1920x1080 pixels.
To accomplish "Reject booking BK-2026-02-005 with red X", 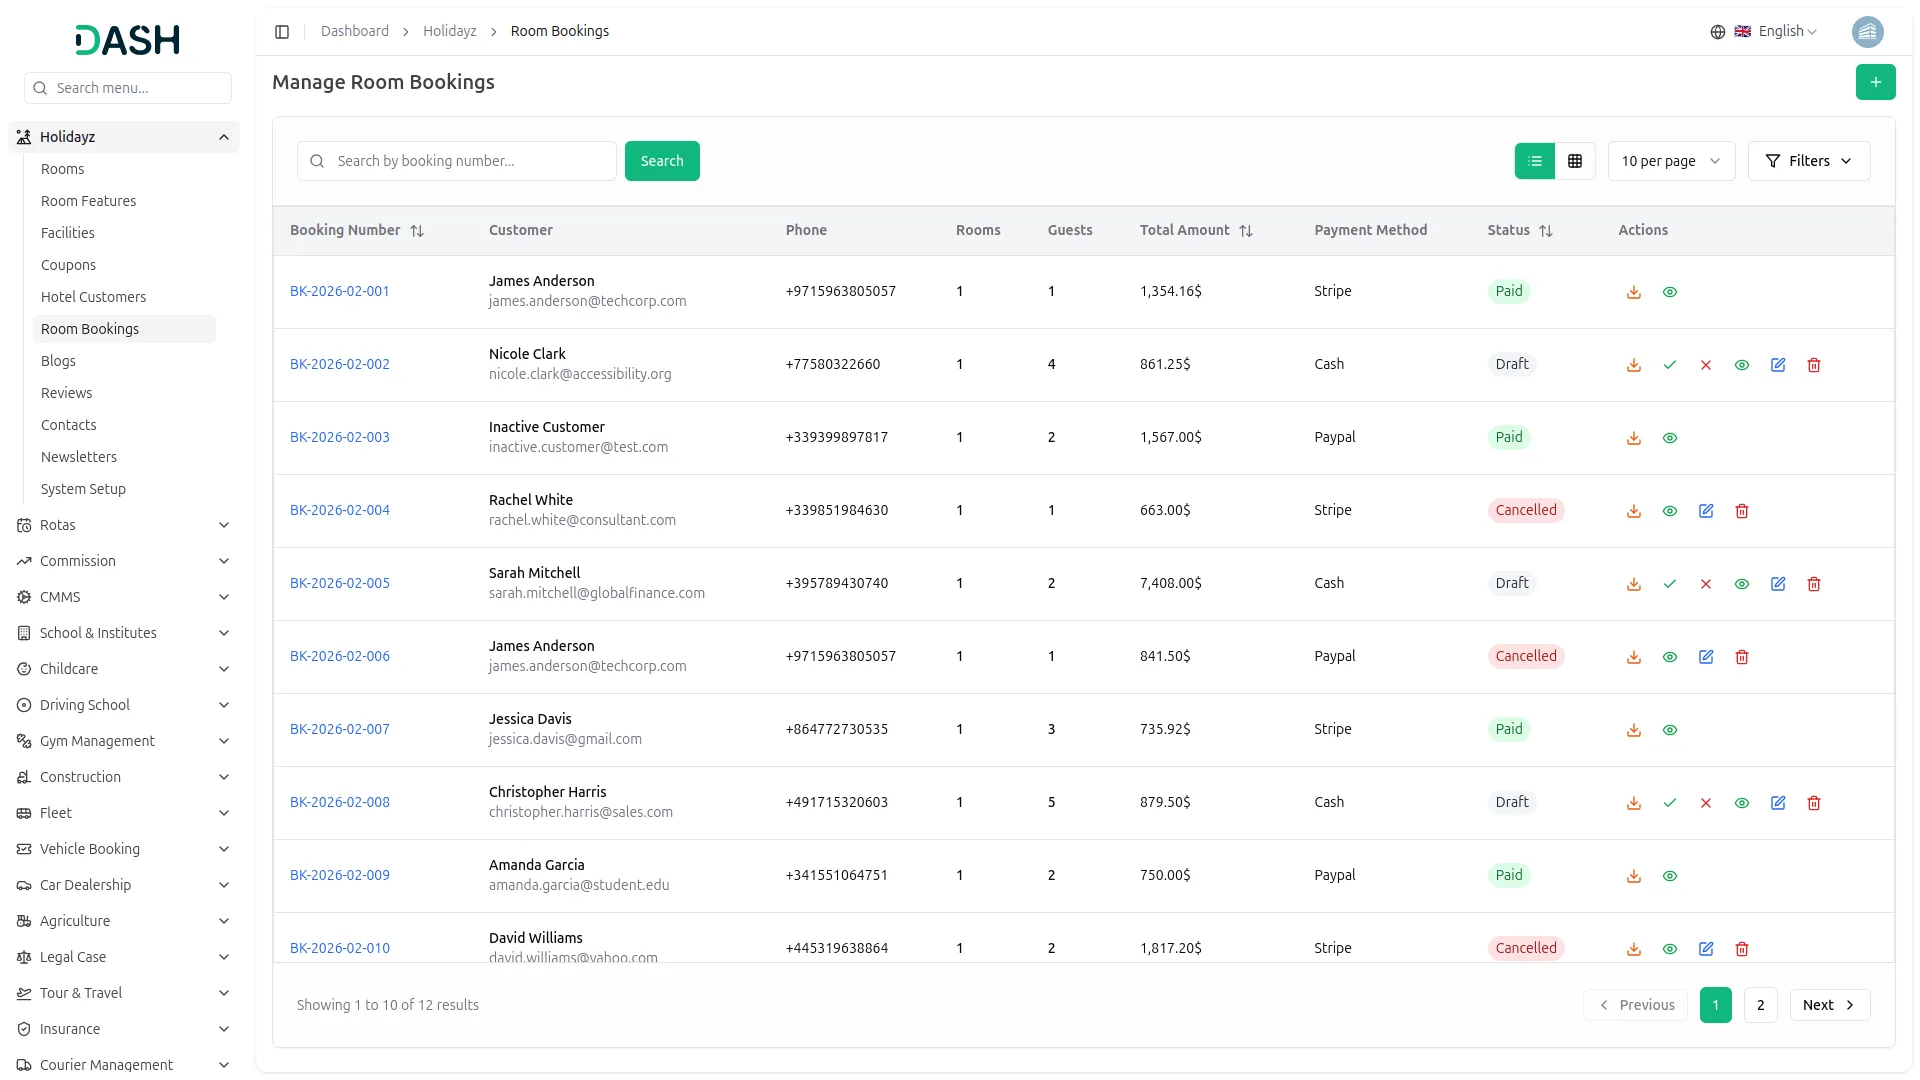I will pos(1705,584).
